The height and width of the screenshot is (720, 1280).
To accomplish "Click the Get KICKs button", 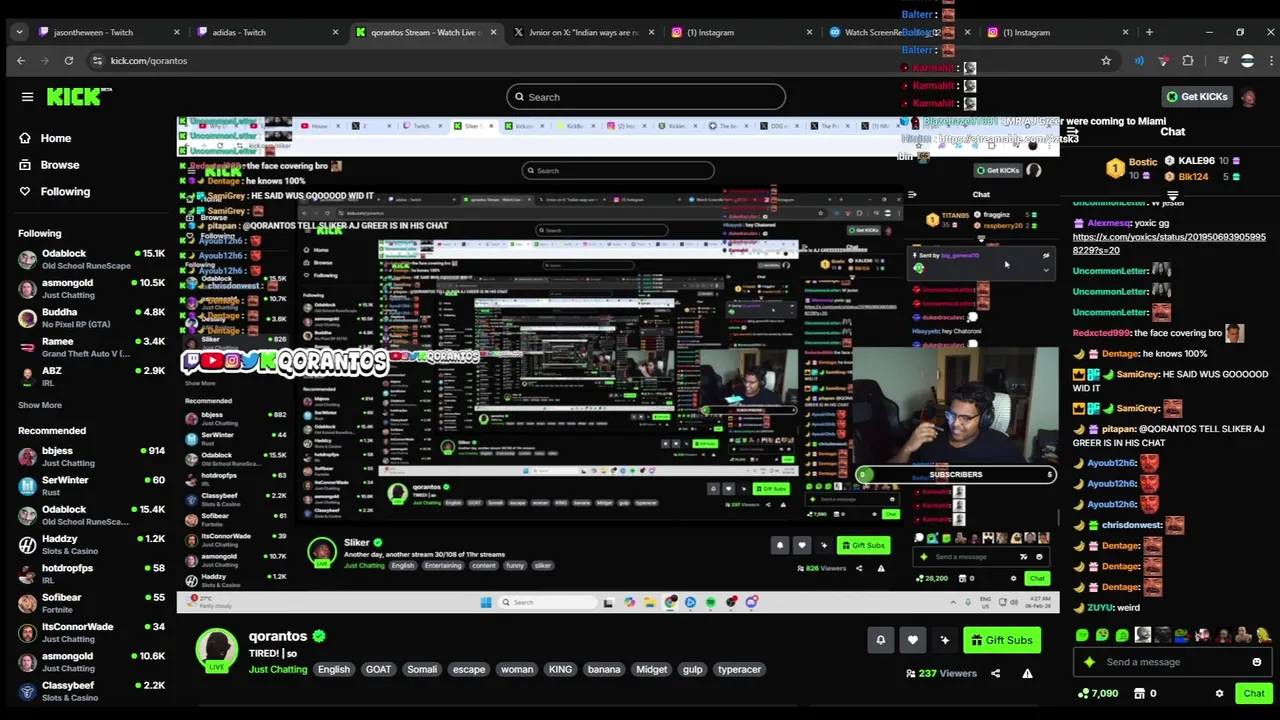I will pos(1197,97).
